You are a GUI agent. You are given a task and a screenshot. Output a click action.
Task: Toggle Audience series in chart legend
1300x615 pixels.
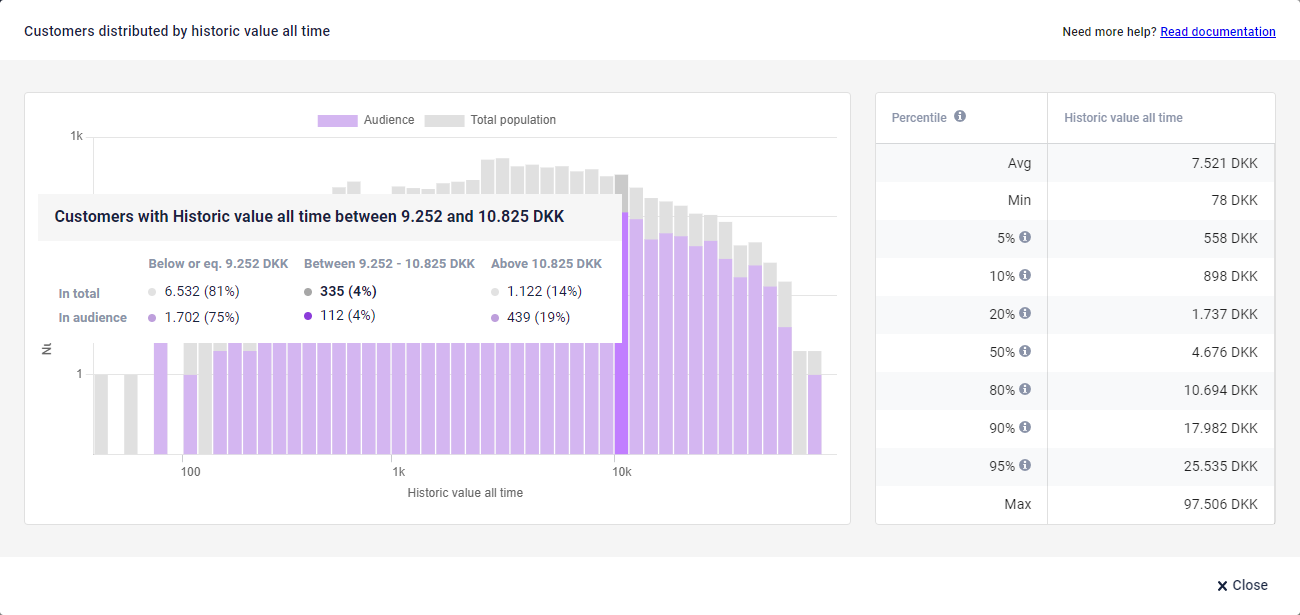pyautogui.click(x=388, y=120)
